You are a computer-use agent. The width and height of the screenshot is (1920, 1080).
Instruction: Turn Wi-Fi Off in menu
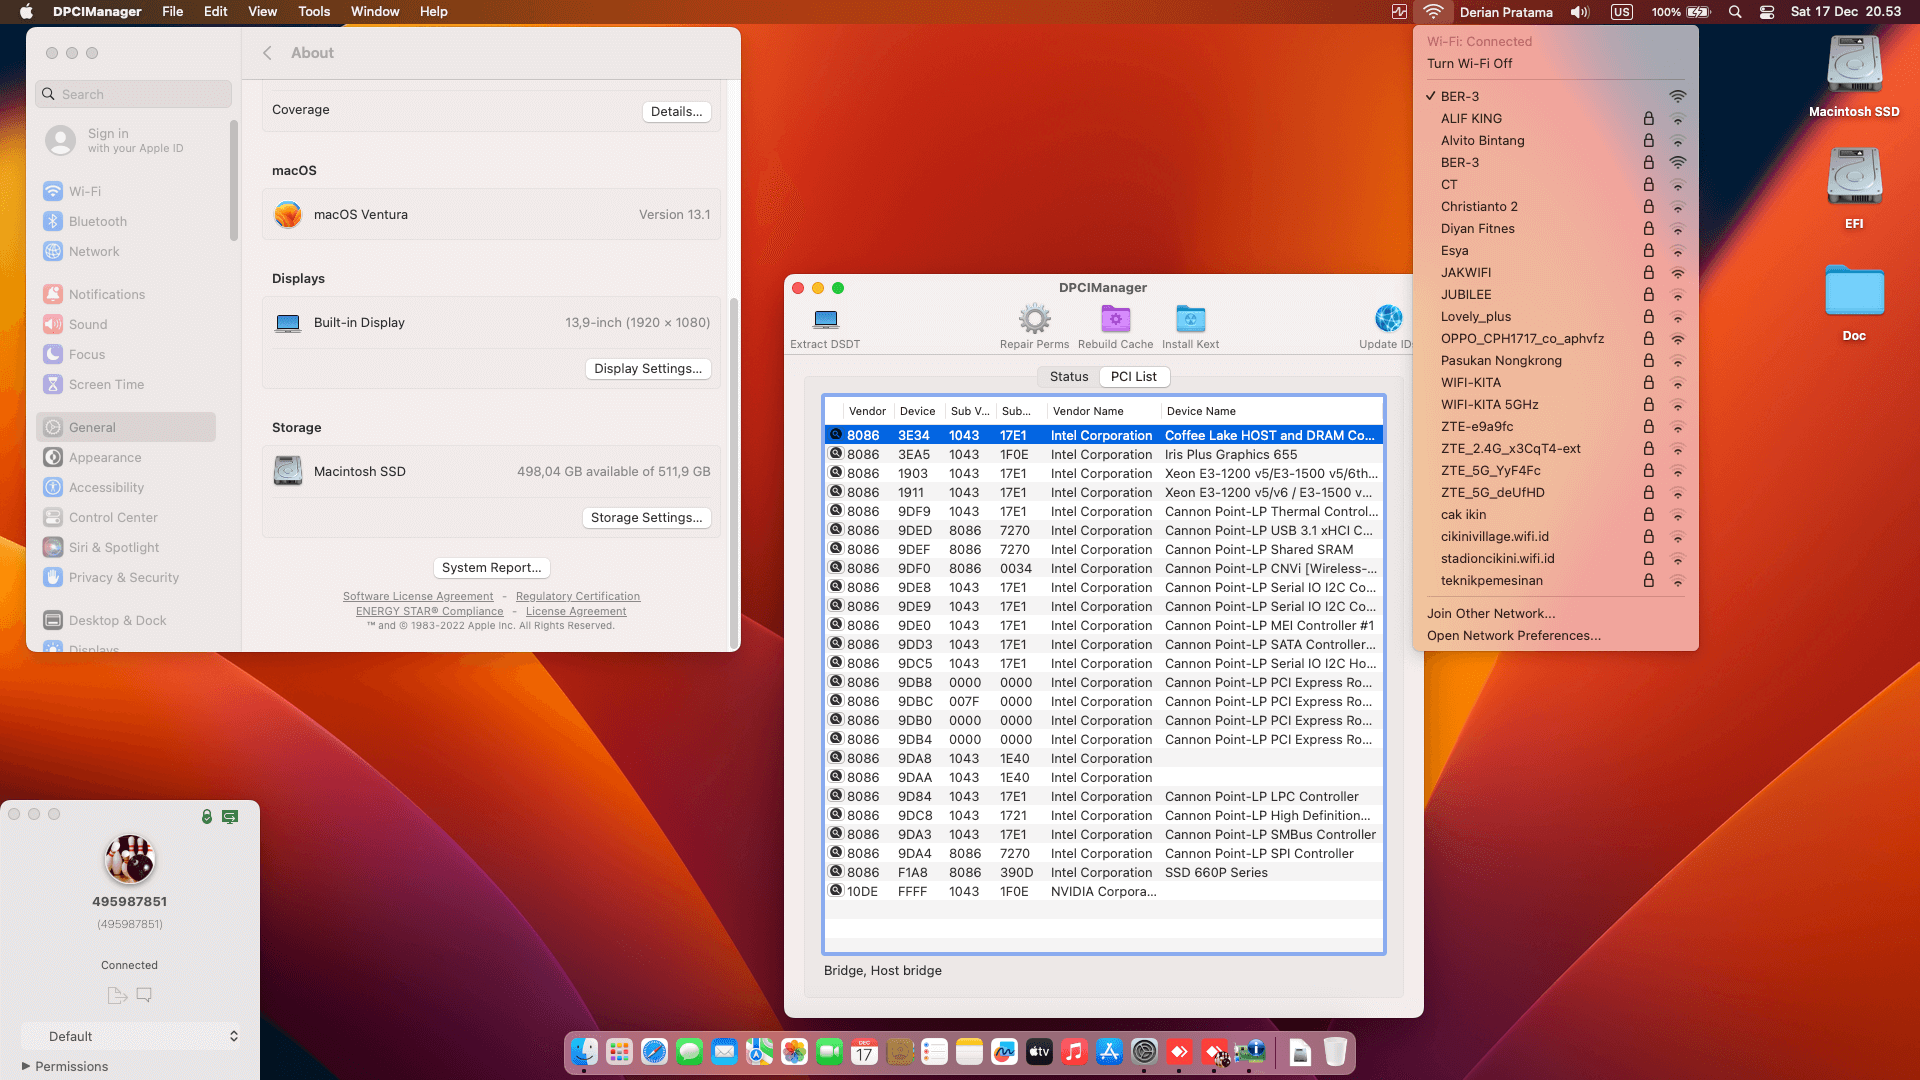coord(1469,63)
